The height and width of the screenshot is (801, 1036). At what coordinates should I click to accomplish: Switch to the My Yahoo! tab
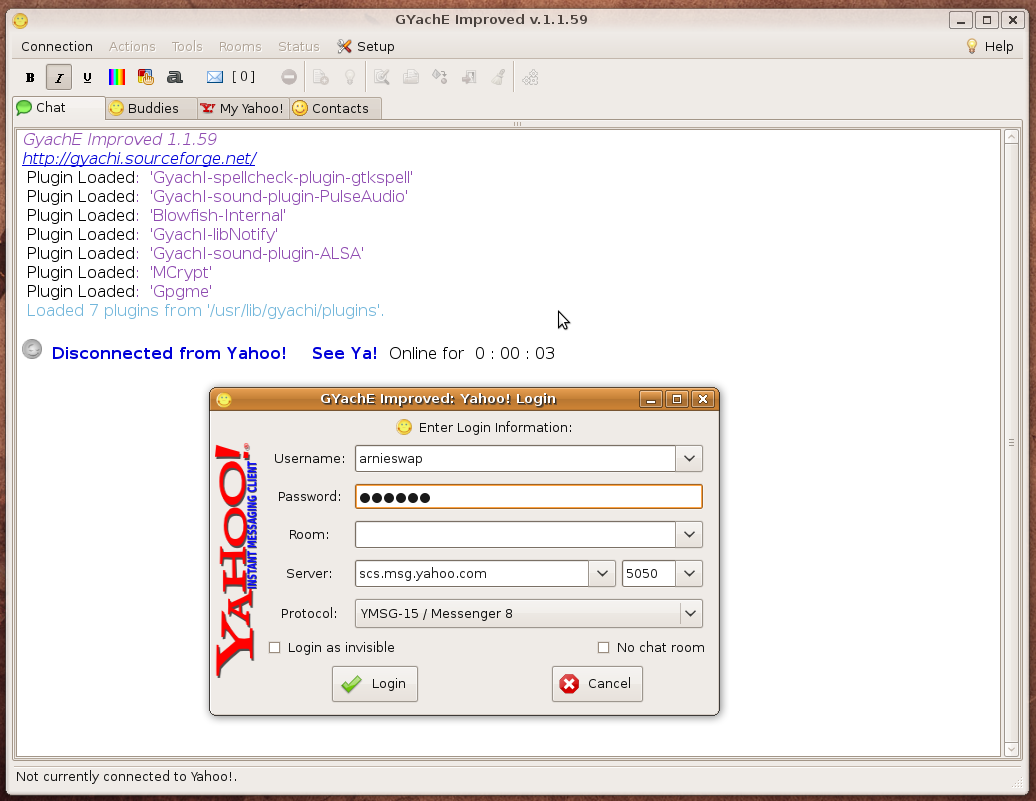[x=243, y=108]
